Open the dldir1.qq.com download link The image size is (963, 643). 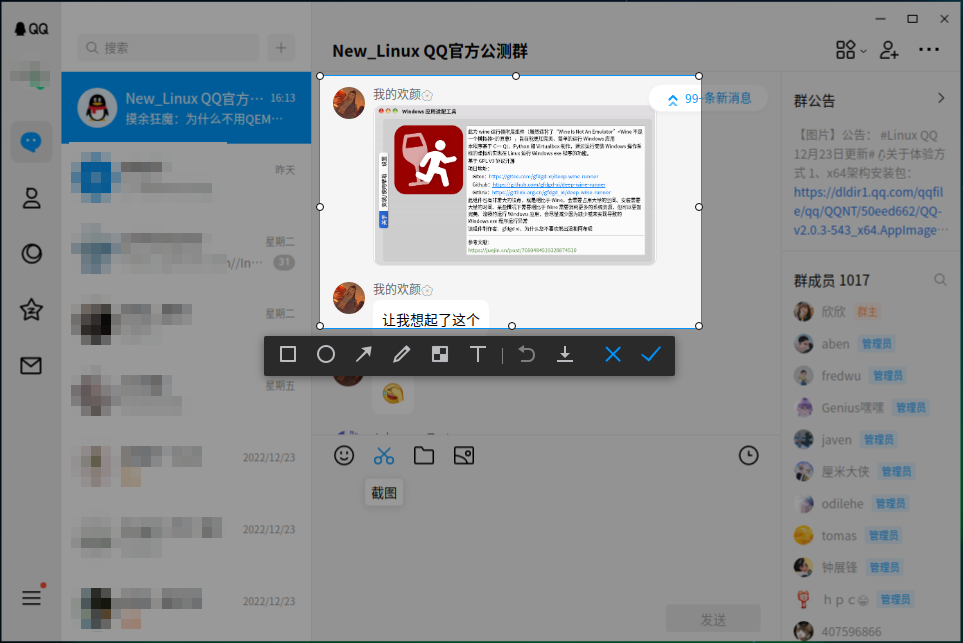pos(868,211)
